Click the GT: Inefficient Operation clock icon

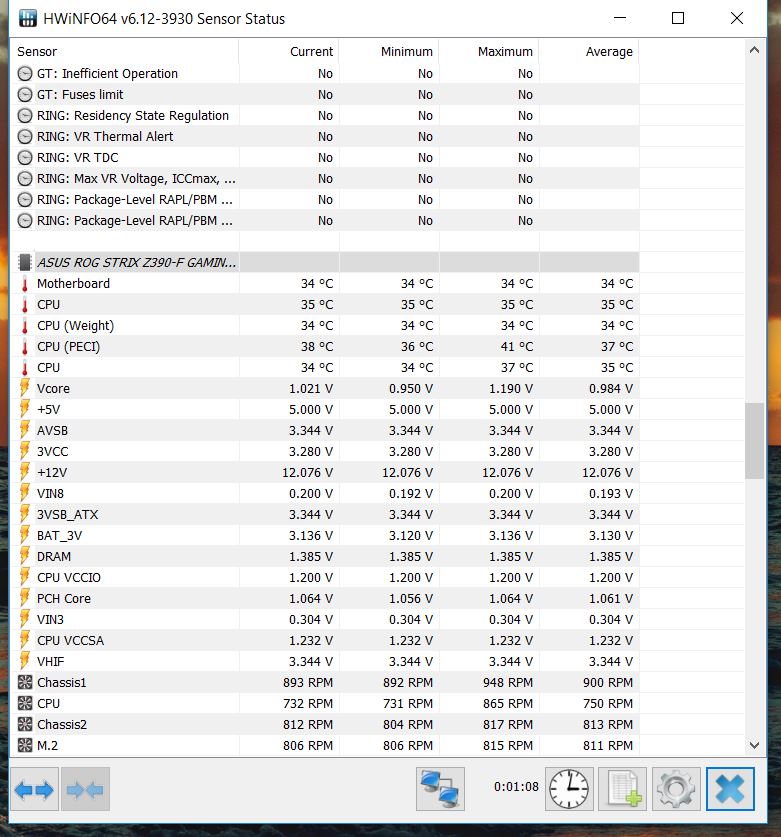[x=25, y=74]
